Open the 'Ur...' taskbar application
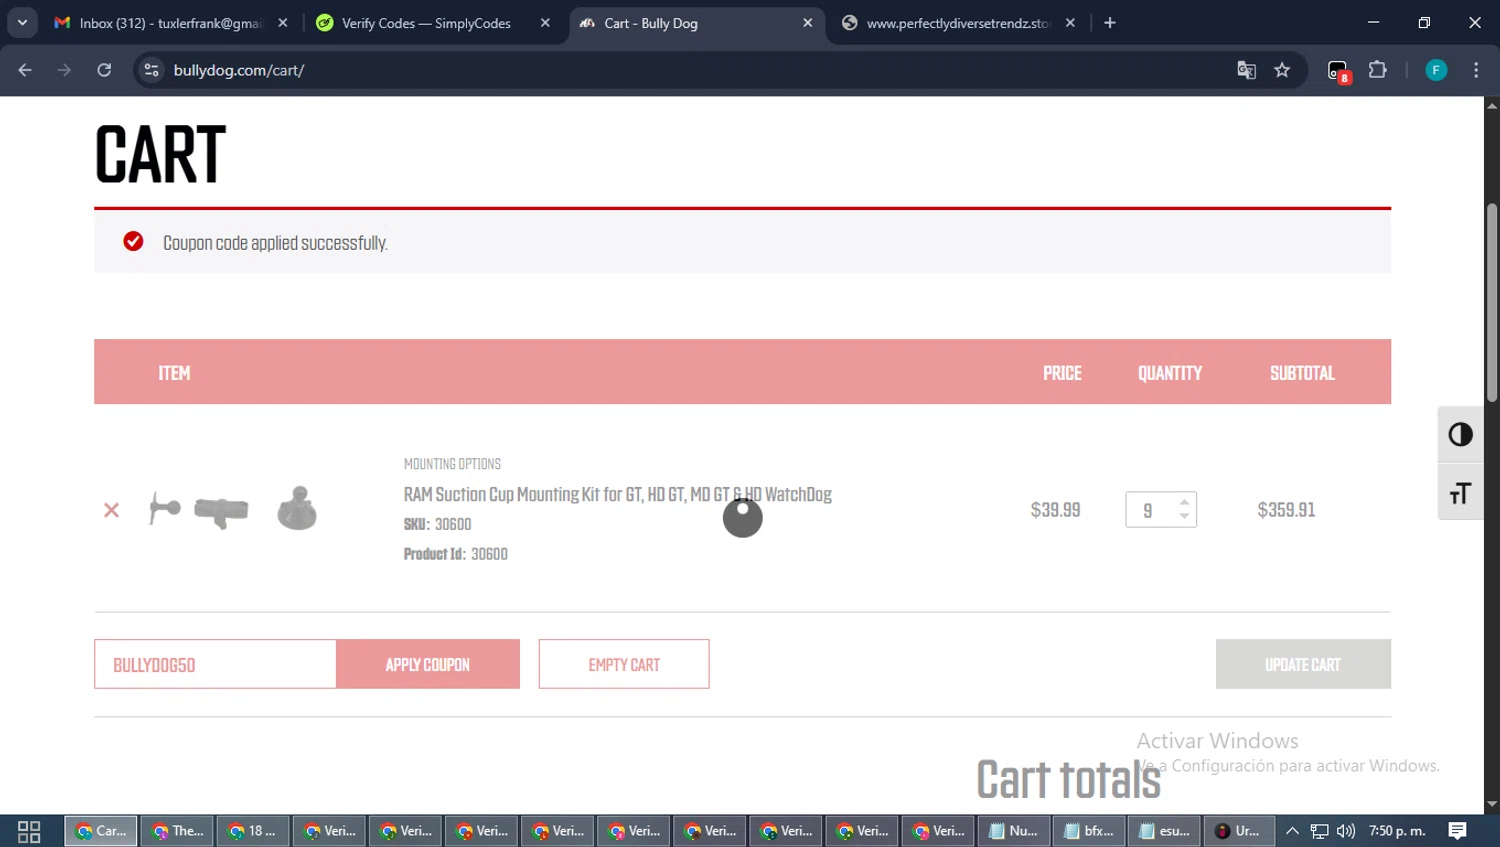The image size is (1500, 847). [x=1240, y=831]
